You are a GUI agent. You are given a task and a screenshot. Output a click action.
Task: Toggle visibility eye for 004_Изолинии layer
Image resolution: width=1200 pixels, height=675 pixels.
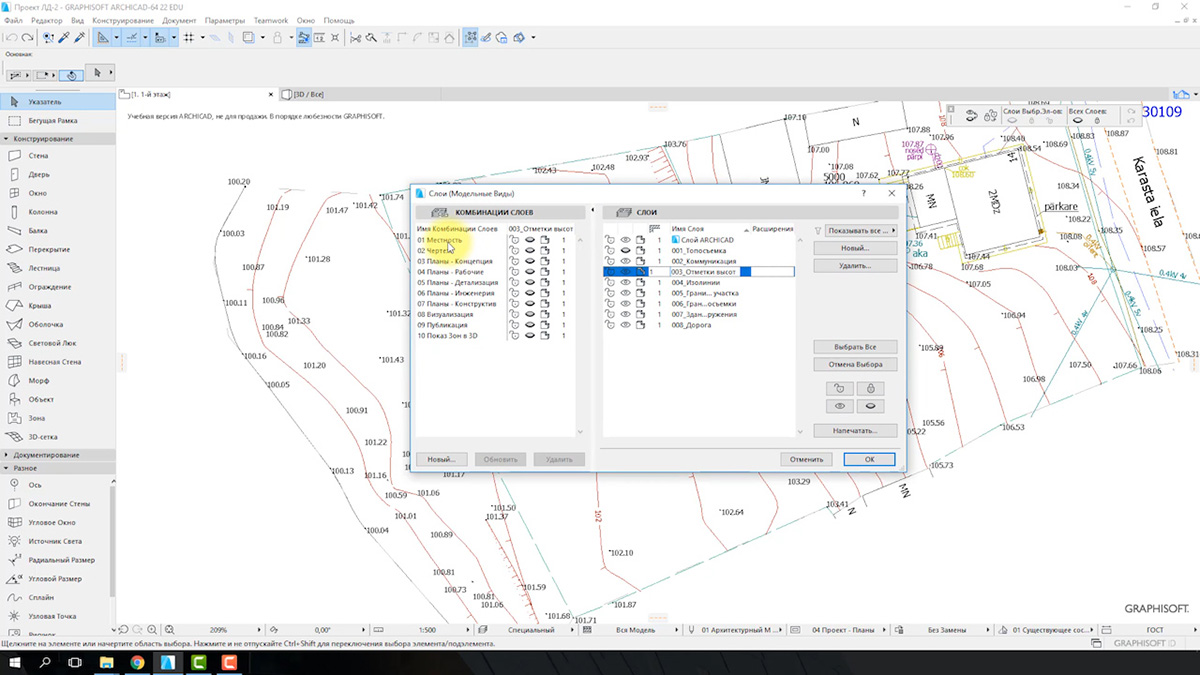tap(626, 283)
